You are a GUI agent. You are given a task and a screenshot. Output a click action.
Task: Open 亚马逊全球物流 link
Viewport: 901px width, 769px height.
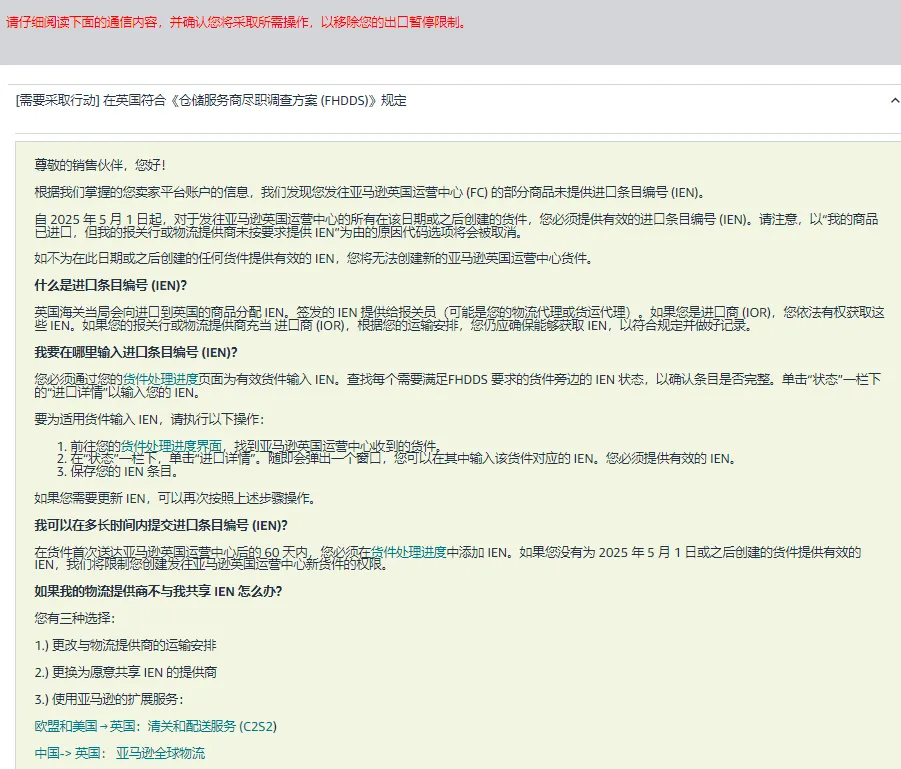tap(160, 753)
